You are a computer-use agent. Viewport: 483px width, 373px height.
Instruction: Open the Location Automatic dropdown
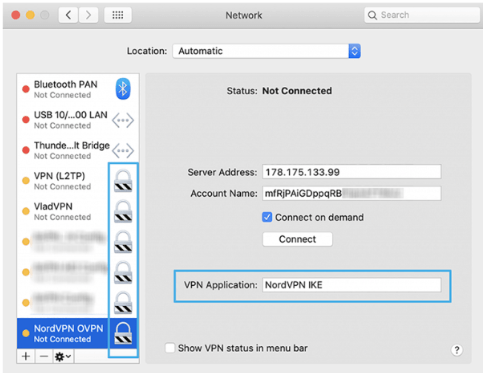point(266,51)
